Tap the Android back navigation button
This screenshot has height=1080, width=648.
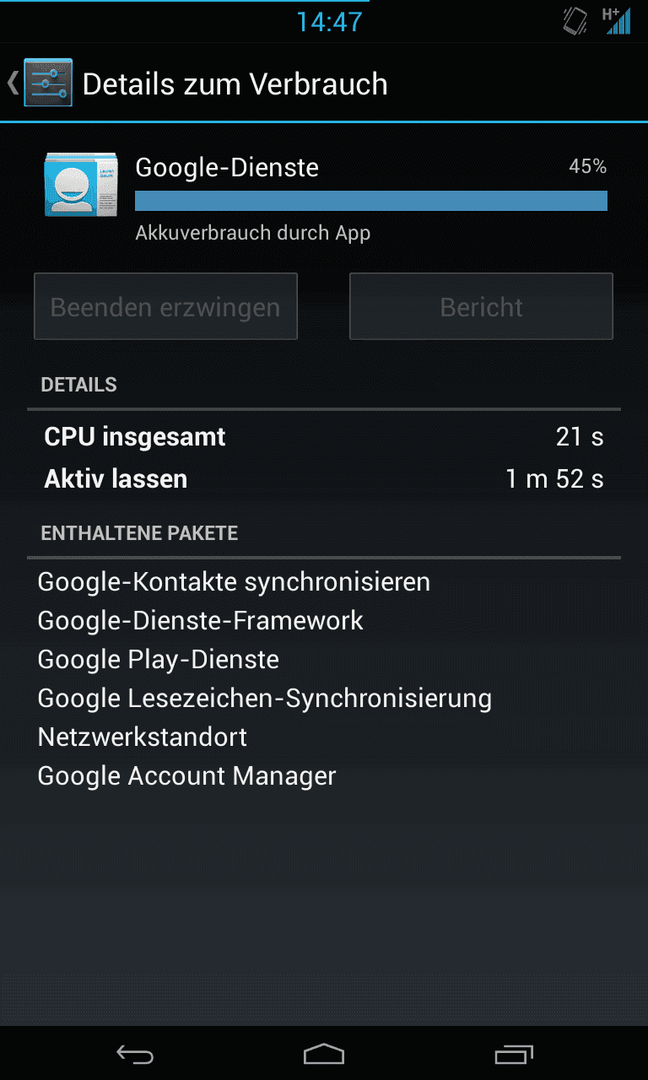tap(134, 1054)
